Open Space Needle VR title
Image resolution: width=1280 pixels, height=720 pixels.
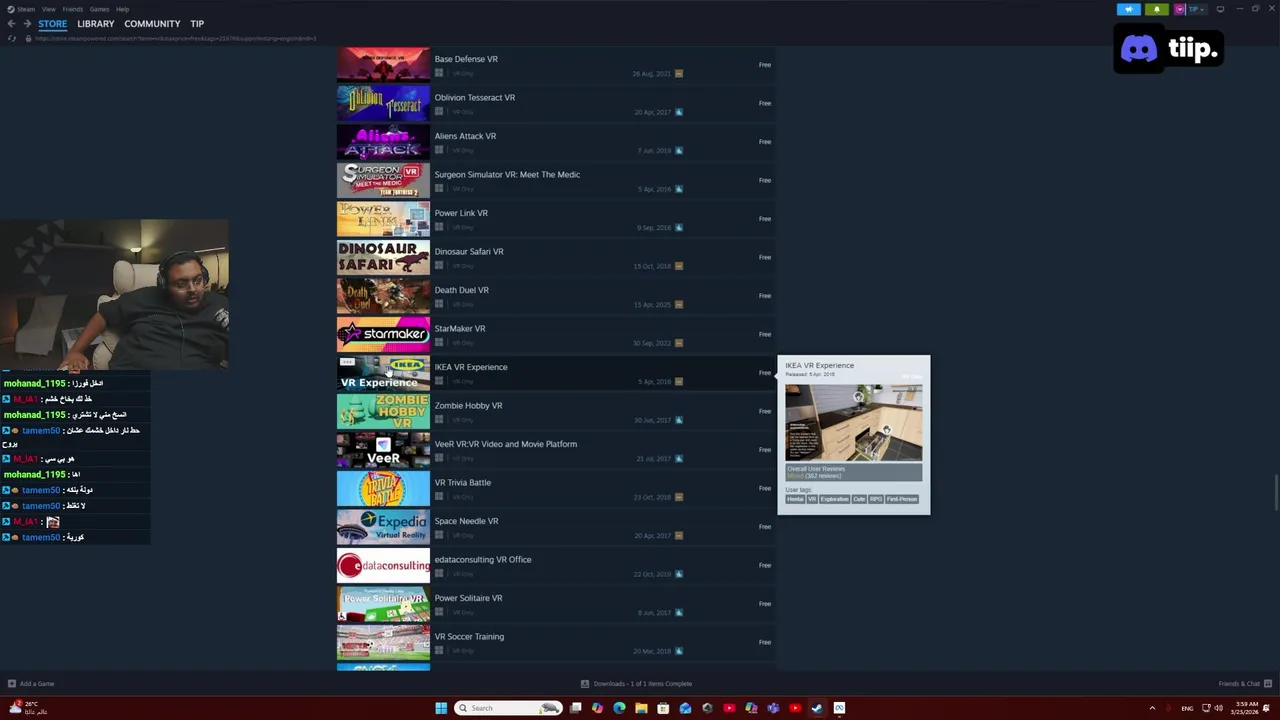click(x=466, y=521)
